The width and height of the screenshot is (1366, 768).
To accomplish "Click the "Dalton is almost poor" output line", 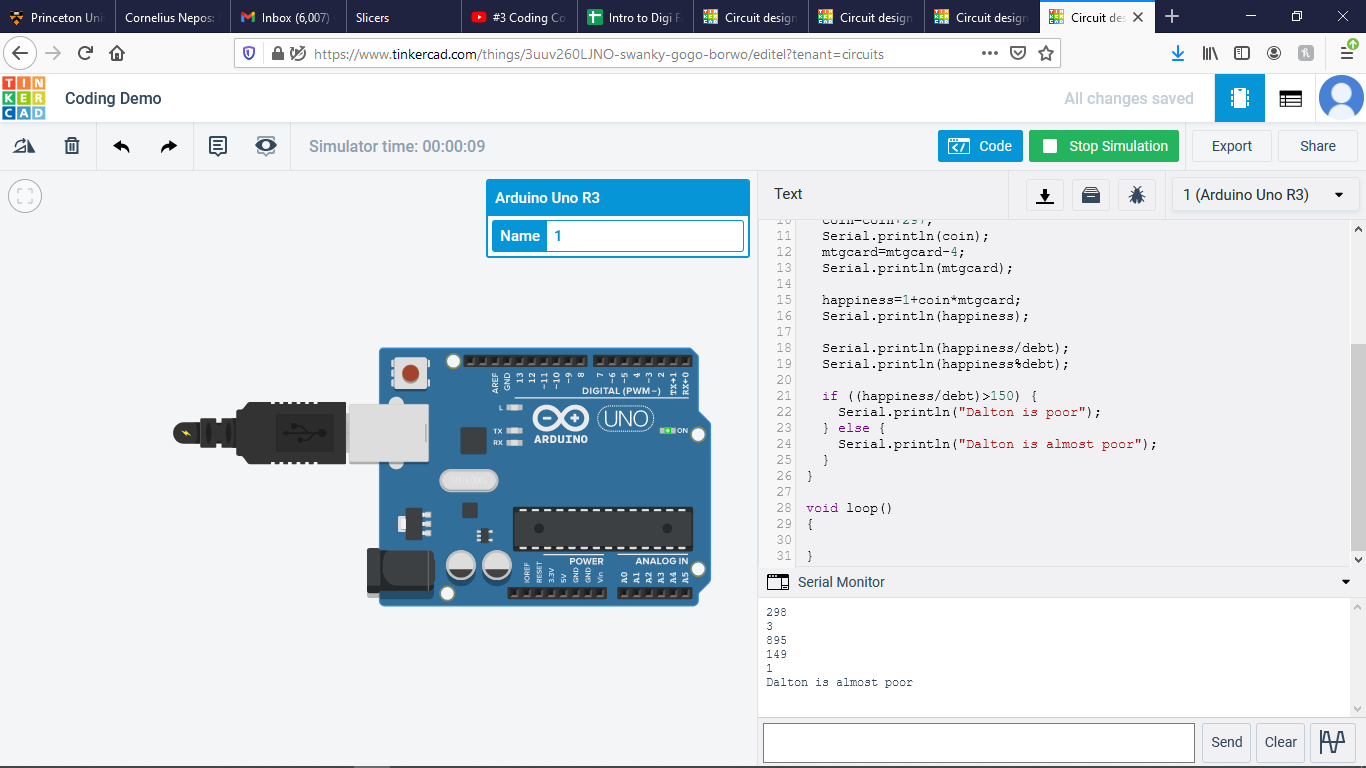I will tap(839, 682).
